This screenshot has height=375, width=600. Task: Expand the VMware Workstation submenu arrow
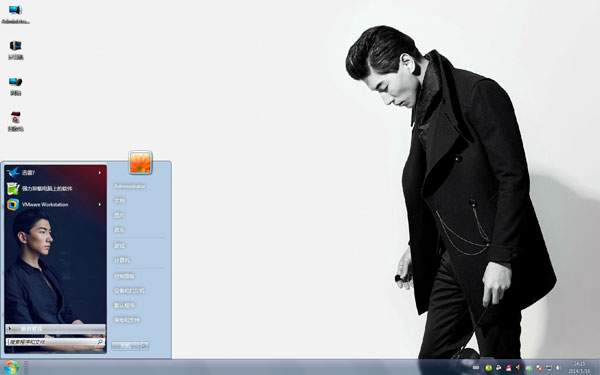(99, 204)
